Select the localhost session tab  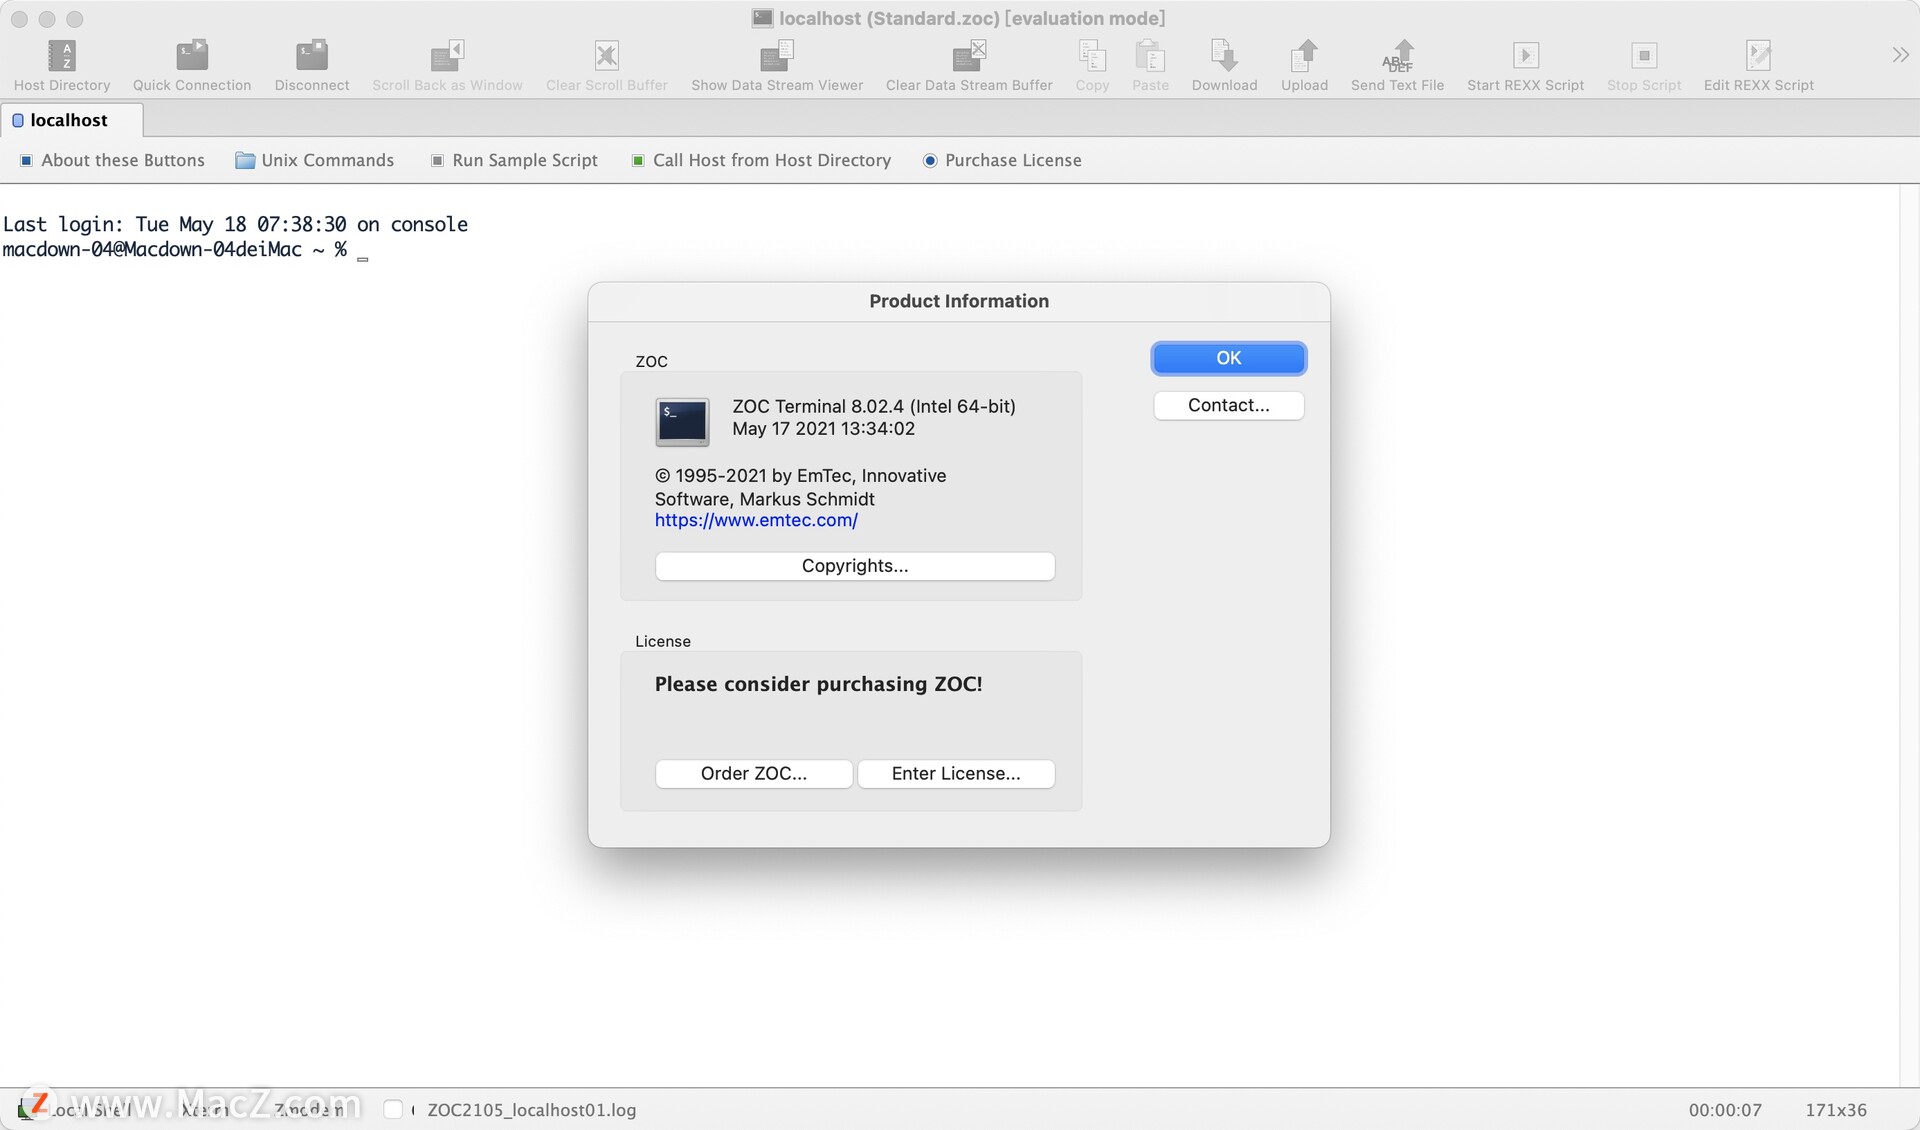[68, 120]
